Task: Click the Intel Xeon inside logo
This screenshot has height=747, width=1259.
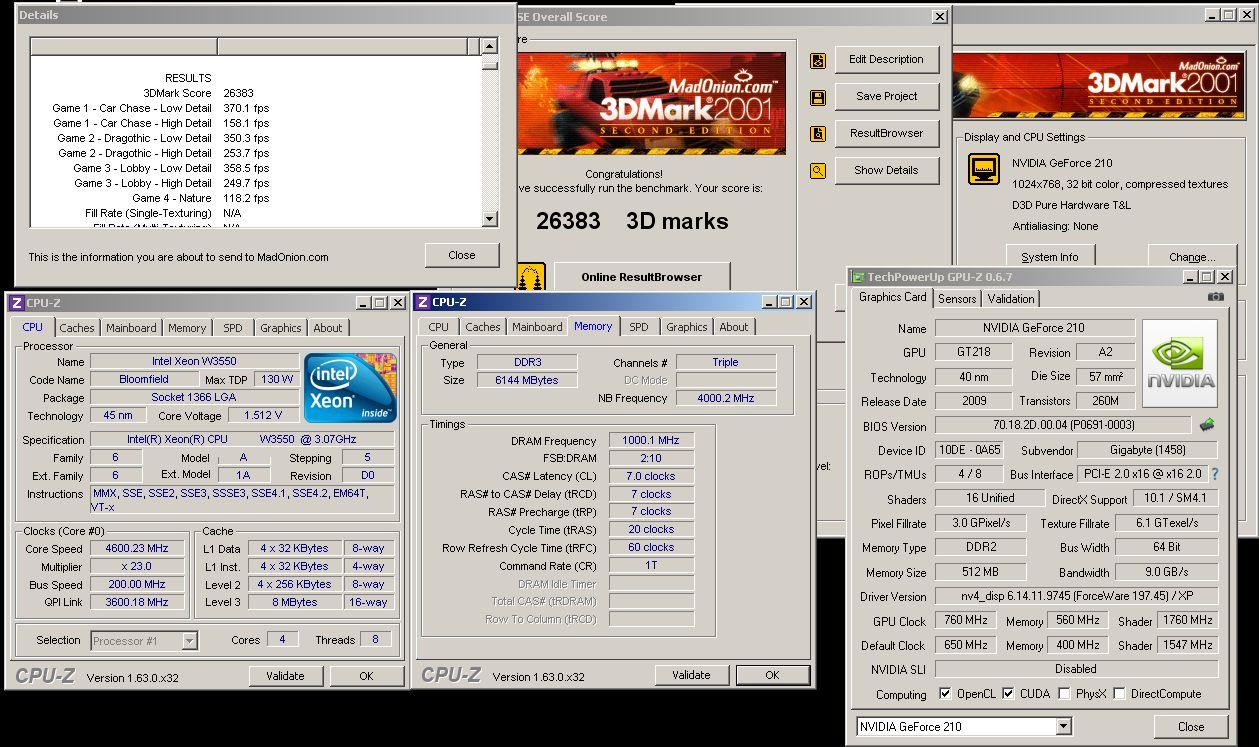Action: (350, 387)
